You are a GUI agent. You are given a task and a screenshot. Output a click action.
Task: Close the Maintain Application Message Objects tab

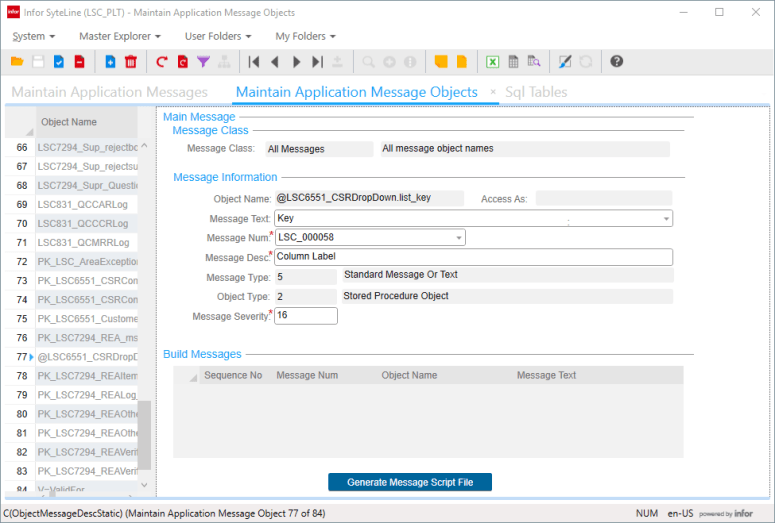click(493, 92)
